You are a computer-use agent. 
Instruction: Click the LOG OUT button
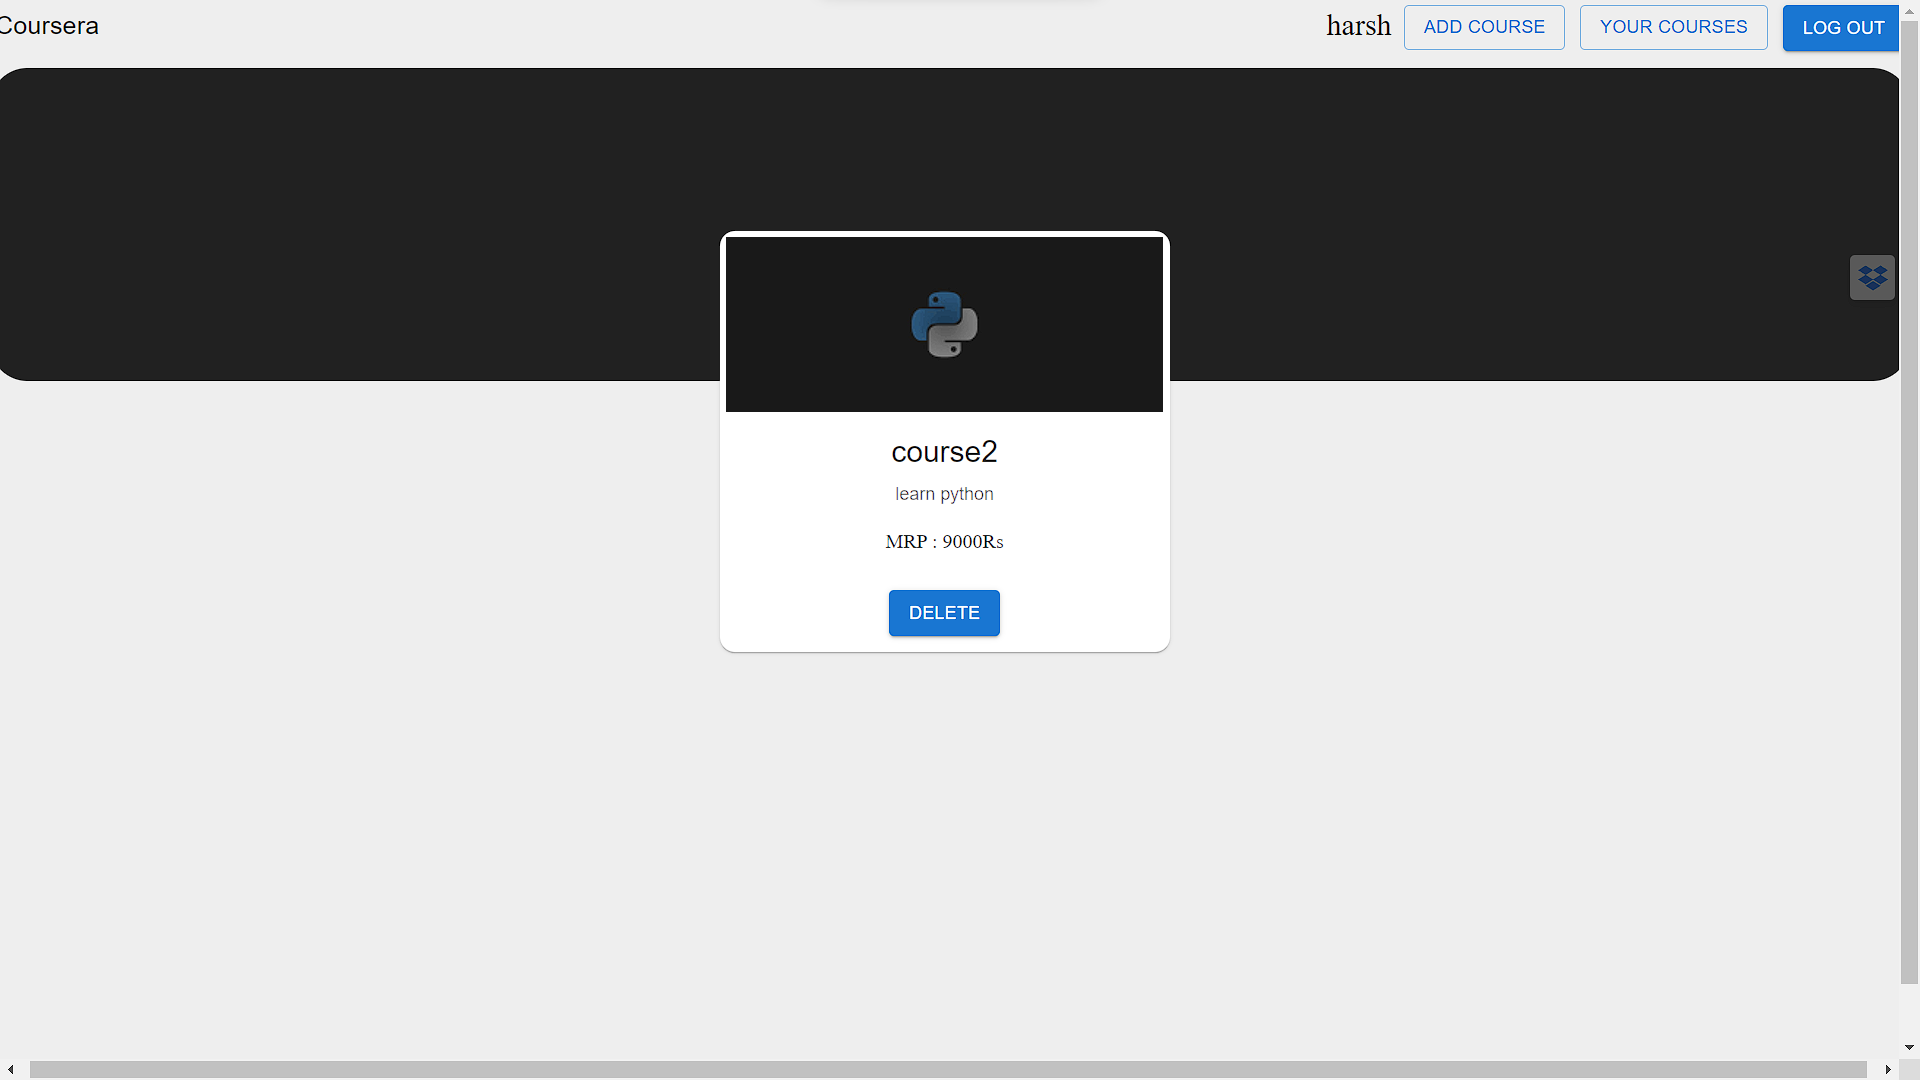pyautogui.click(x=1841, y=27)
